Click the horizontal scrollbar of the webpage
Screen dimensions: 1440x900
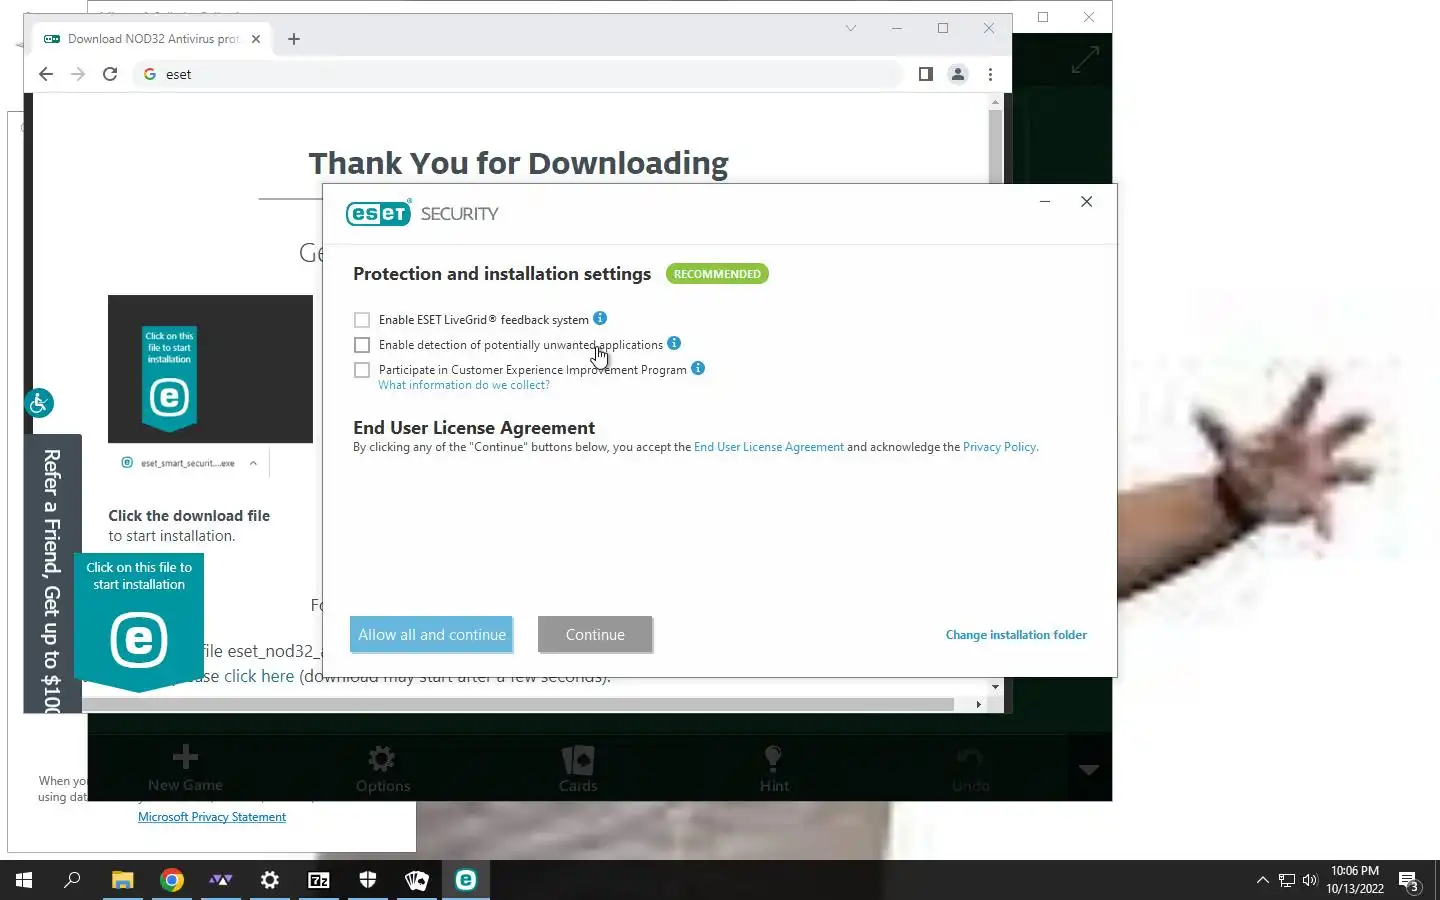tap(518, 705)
